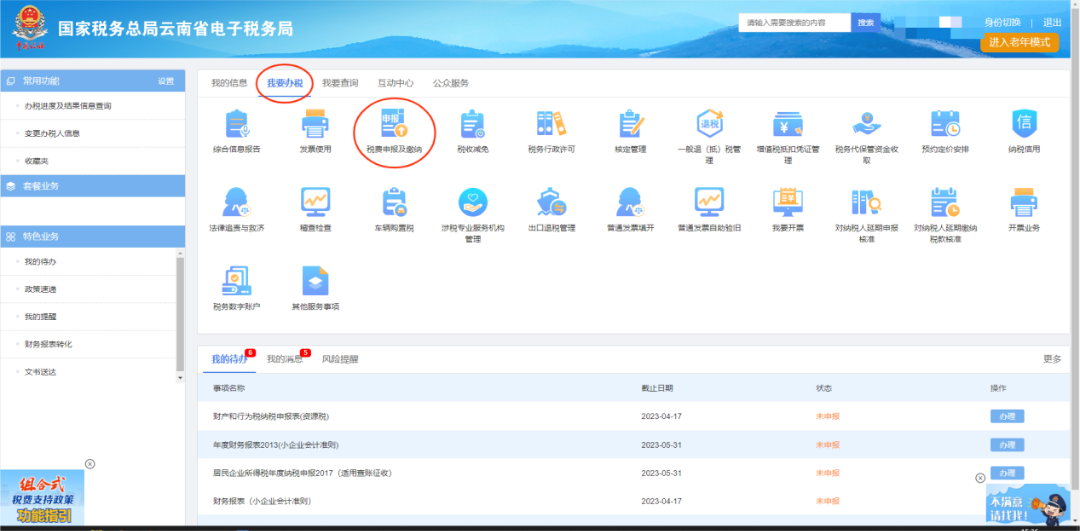Click 更多 link in to-do panel

1052,360
